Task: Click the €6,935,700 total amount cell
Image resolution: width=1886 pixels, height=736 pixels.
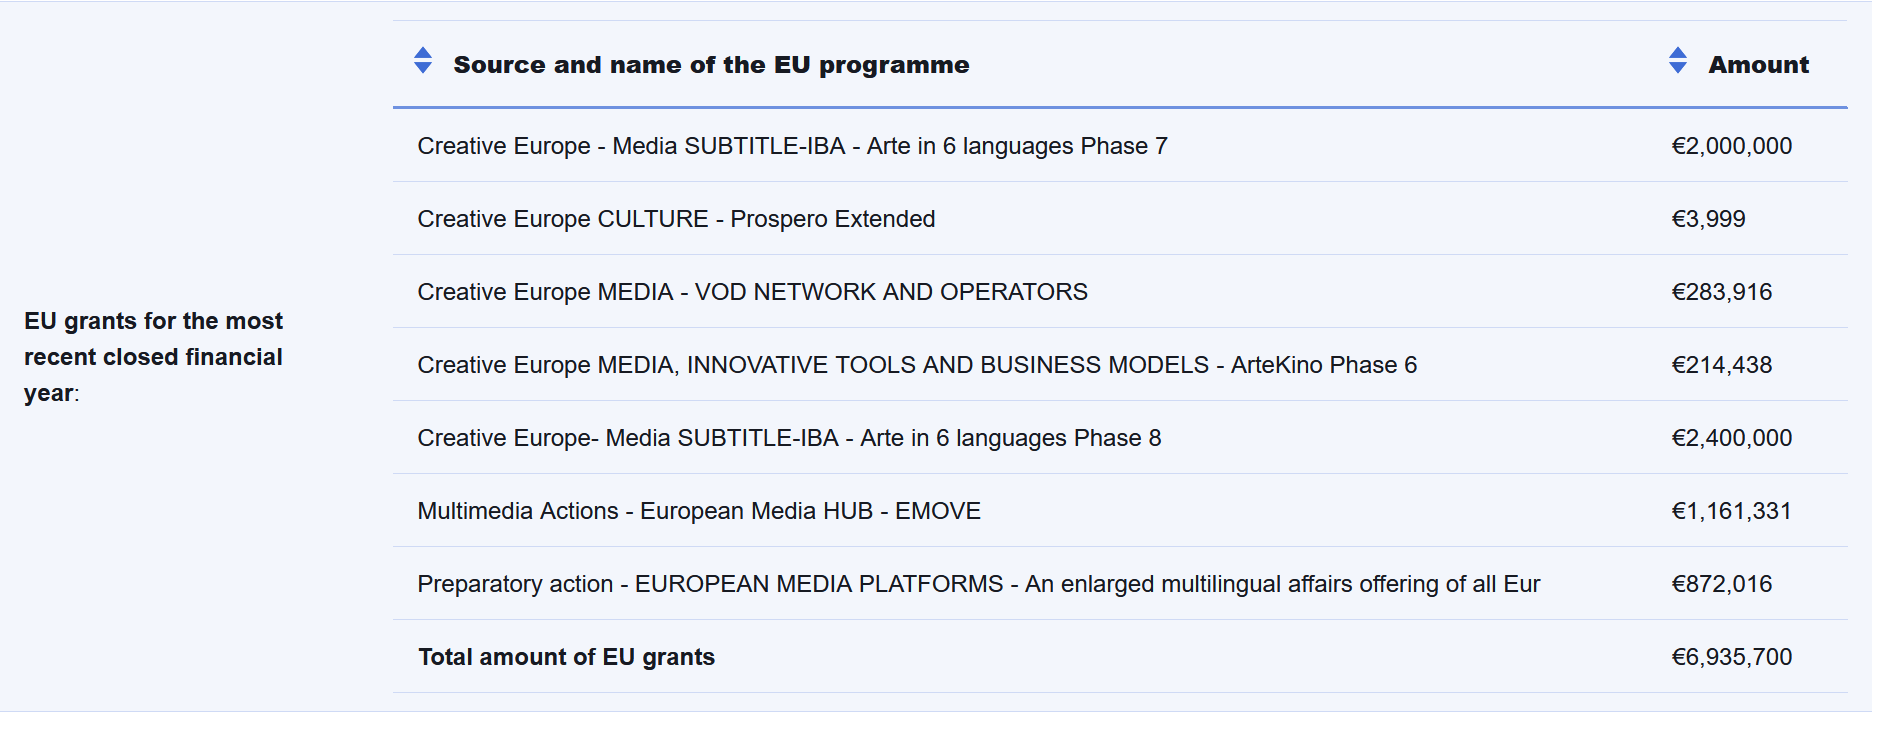Action: tap(1731, 657)
